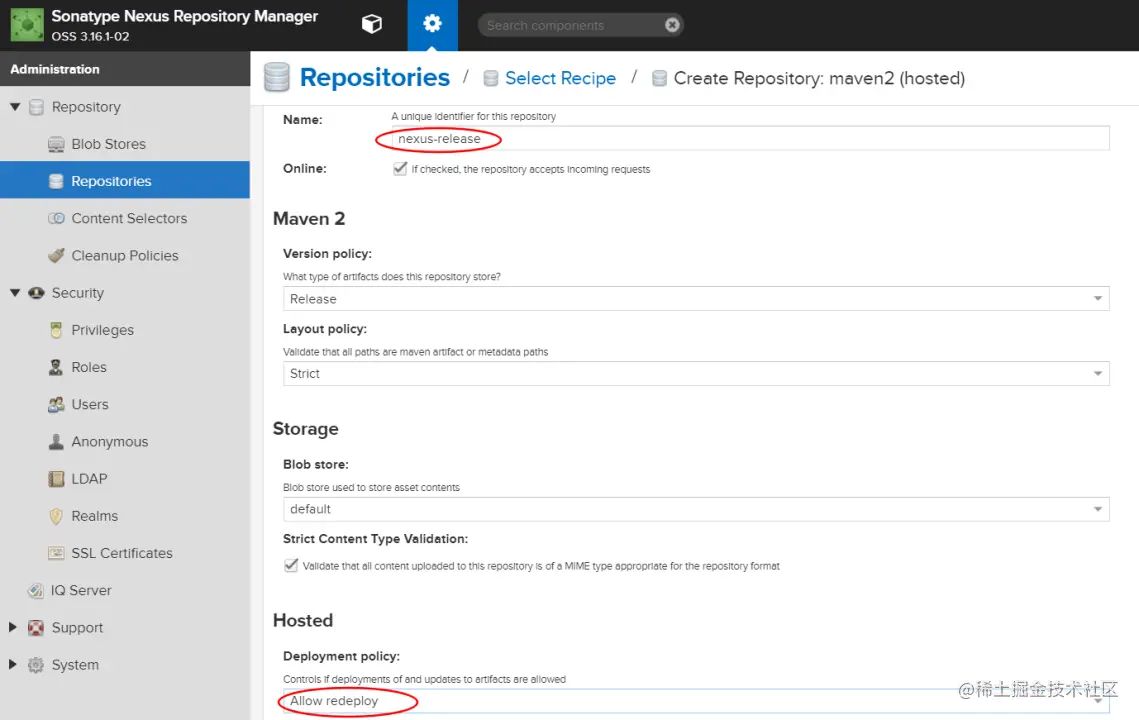
Task: Collapse the Security tree section arrow
Action: pyautogui.click(x=15, y=293)
